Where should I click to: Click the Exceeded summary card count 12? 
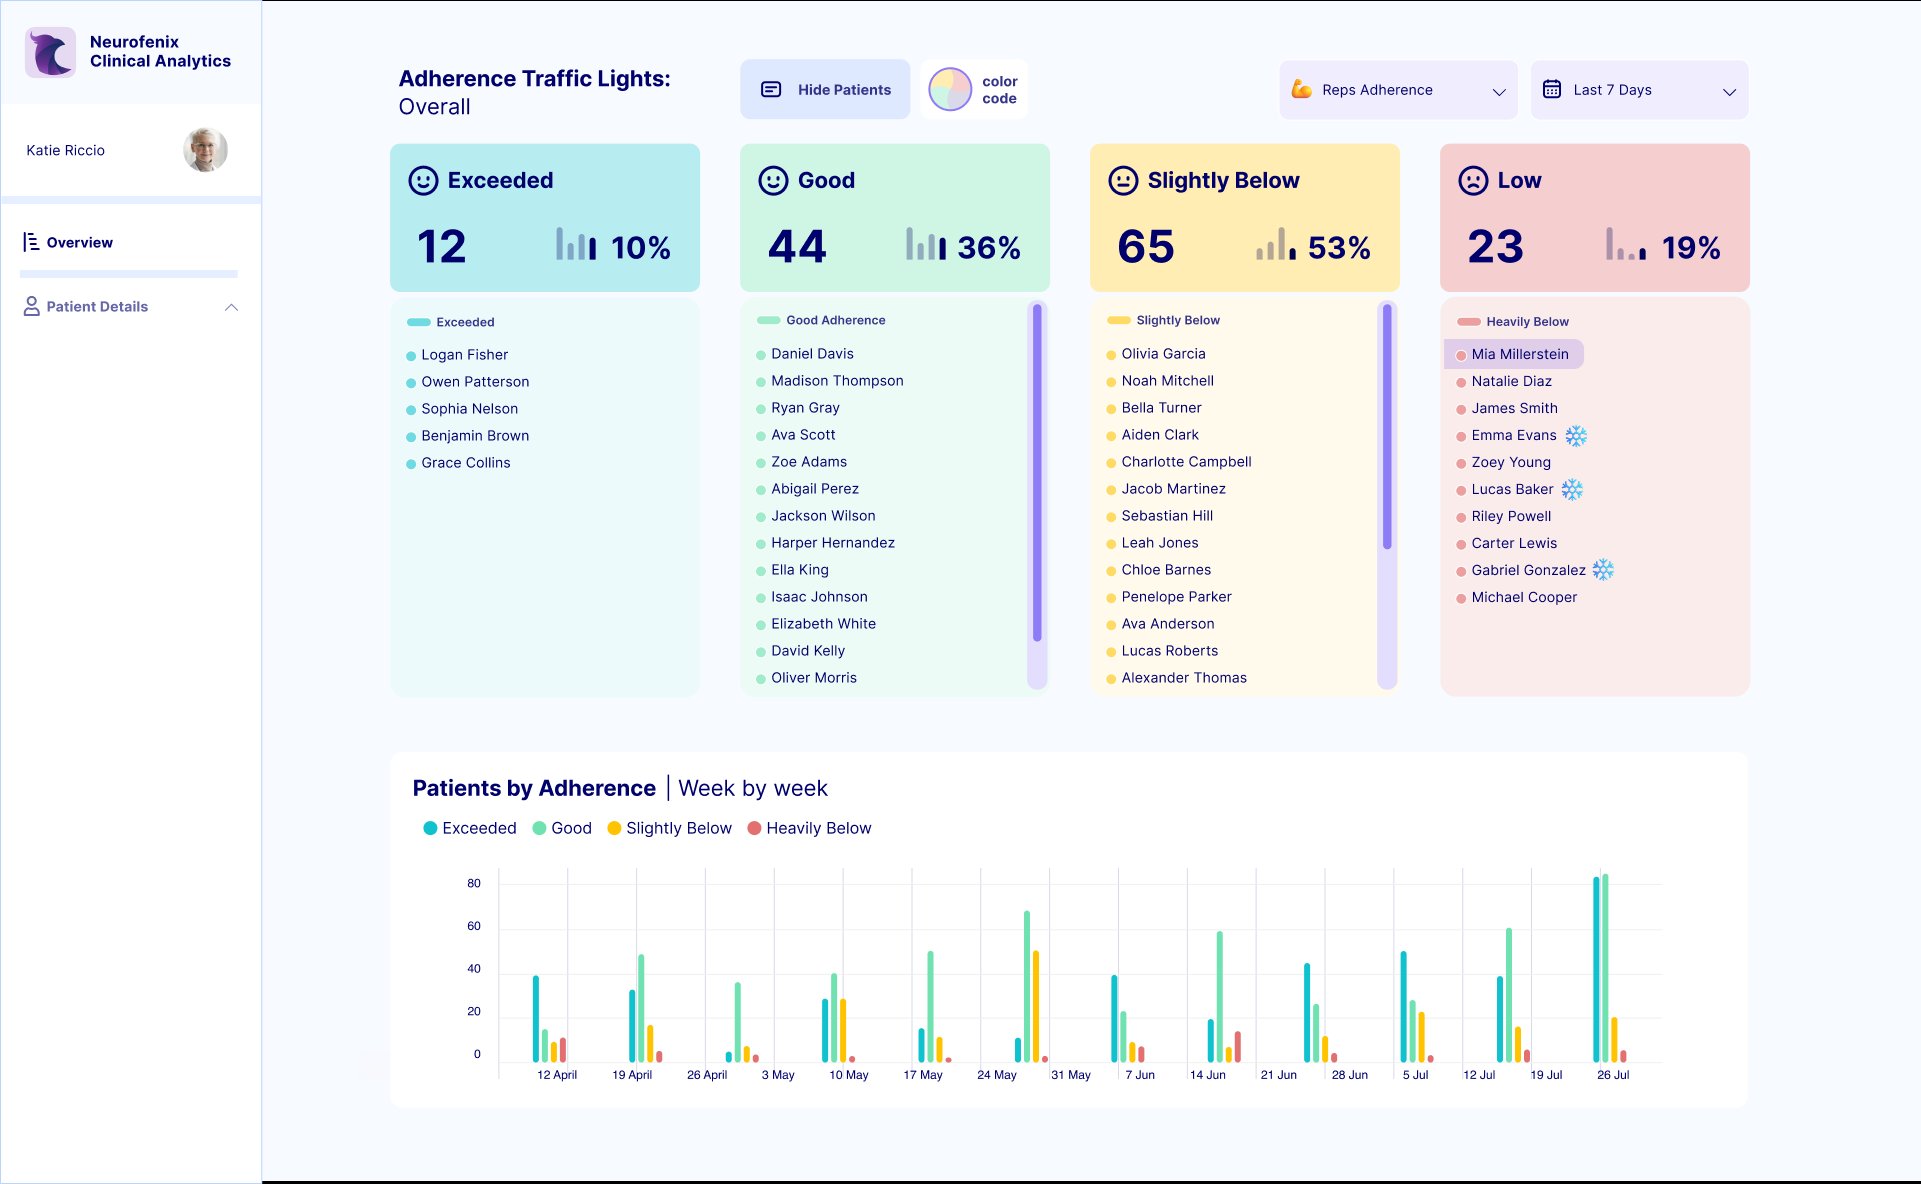[441, 247]
